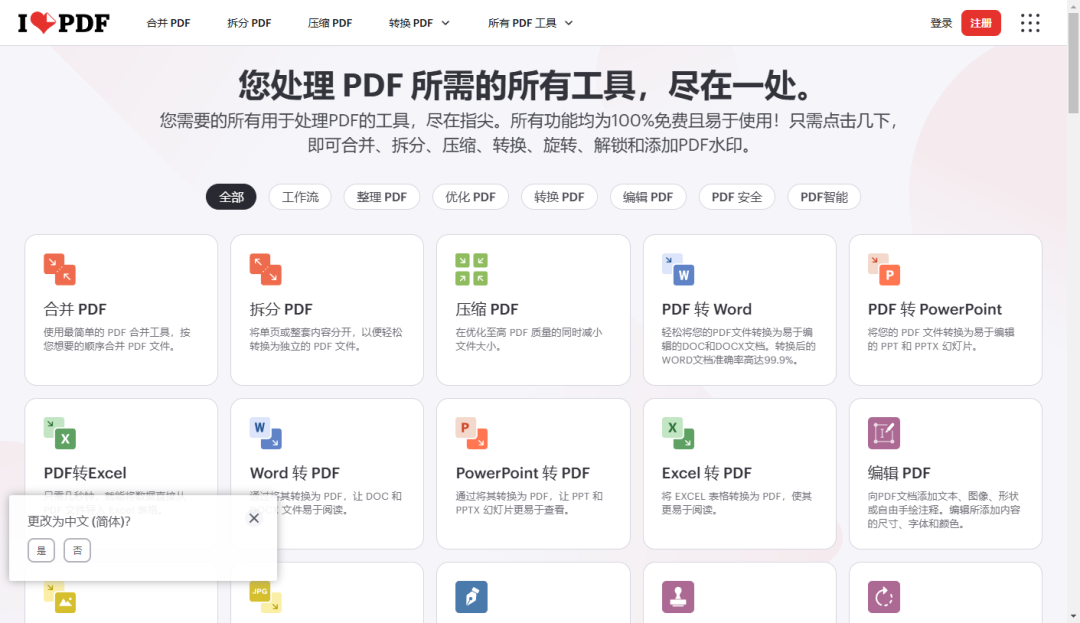Click the Excel 转 PDF card icon
Viewport: 1080px width, 623px height.
678,433
